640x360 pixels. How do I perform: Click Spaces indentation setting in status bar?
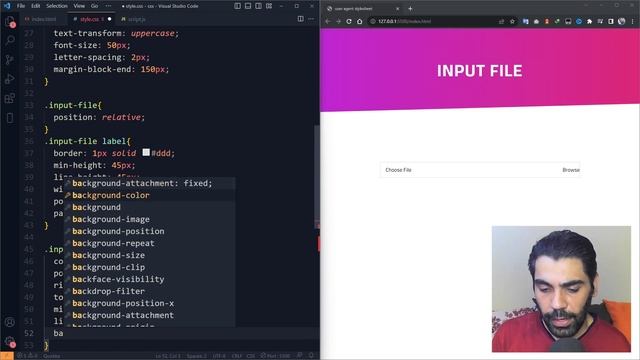(196, 356)
